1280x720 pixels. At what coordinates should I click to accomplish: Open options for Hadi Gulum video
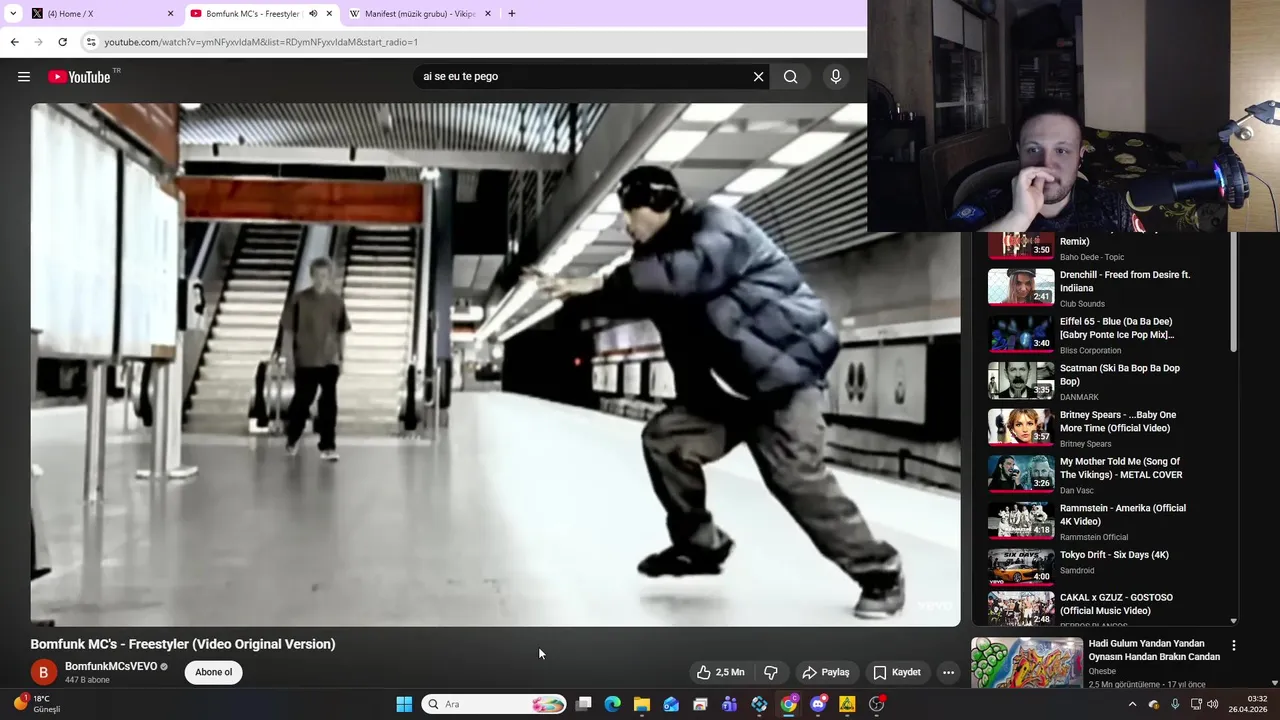pyautogui.click(x=1234, y=646)
